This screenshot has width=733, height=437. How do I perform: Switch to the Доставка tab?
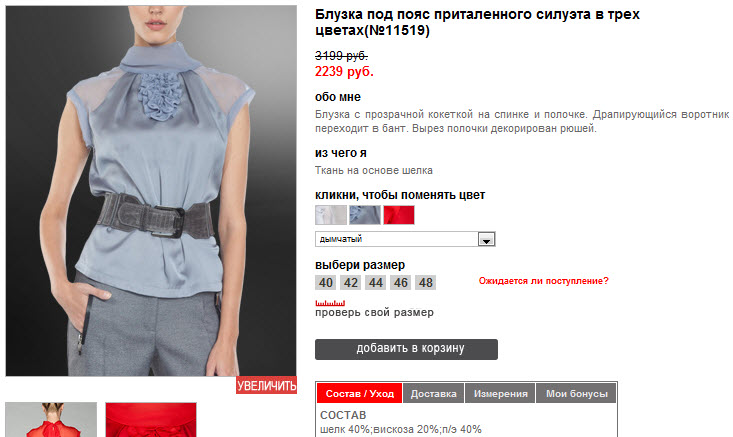point(433,394)
